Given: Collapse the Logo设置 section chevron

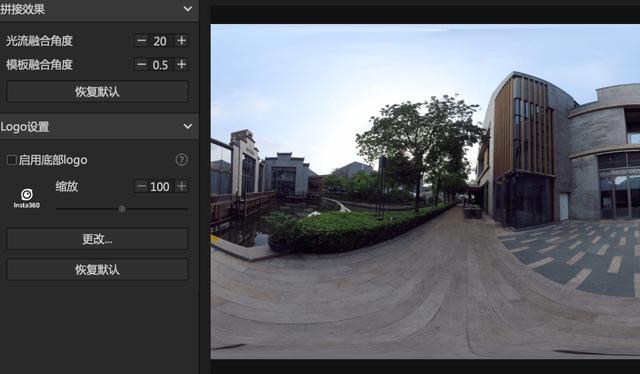Looking at the screenshot, I should coord(188,127).
